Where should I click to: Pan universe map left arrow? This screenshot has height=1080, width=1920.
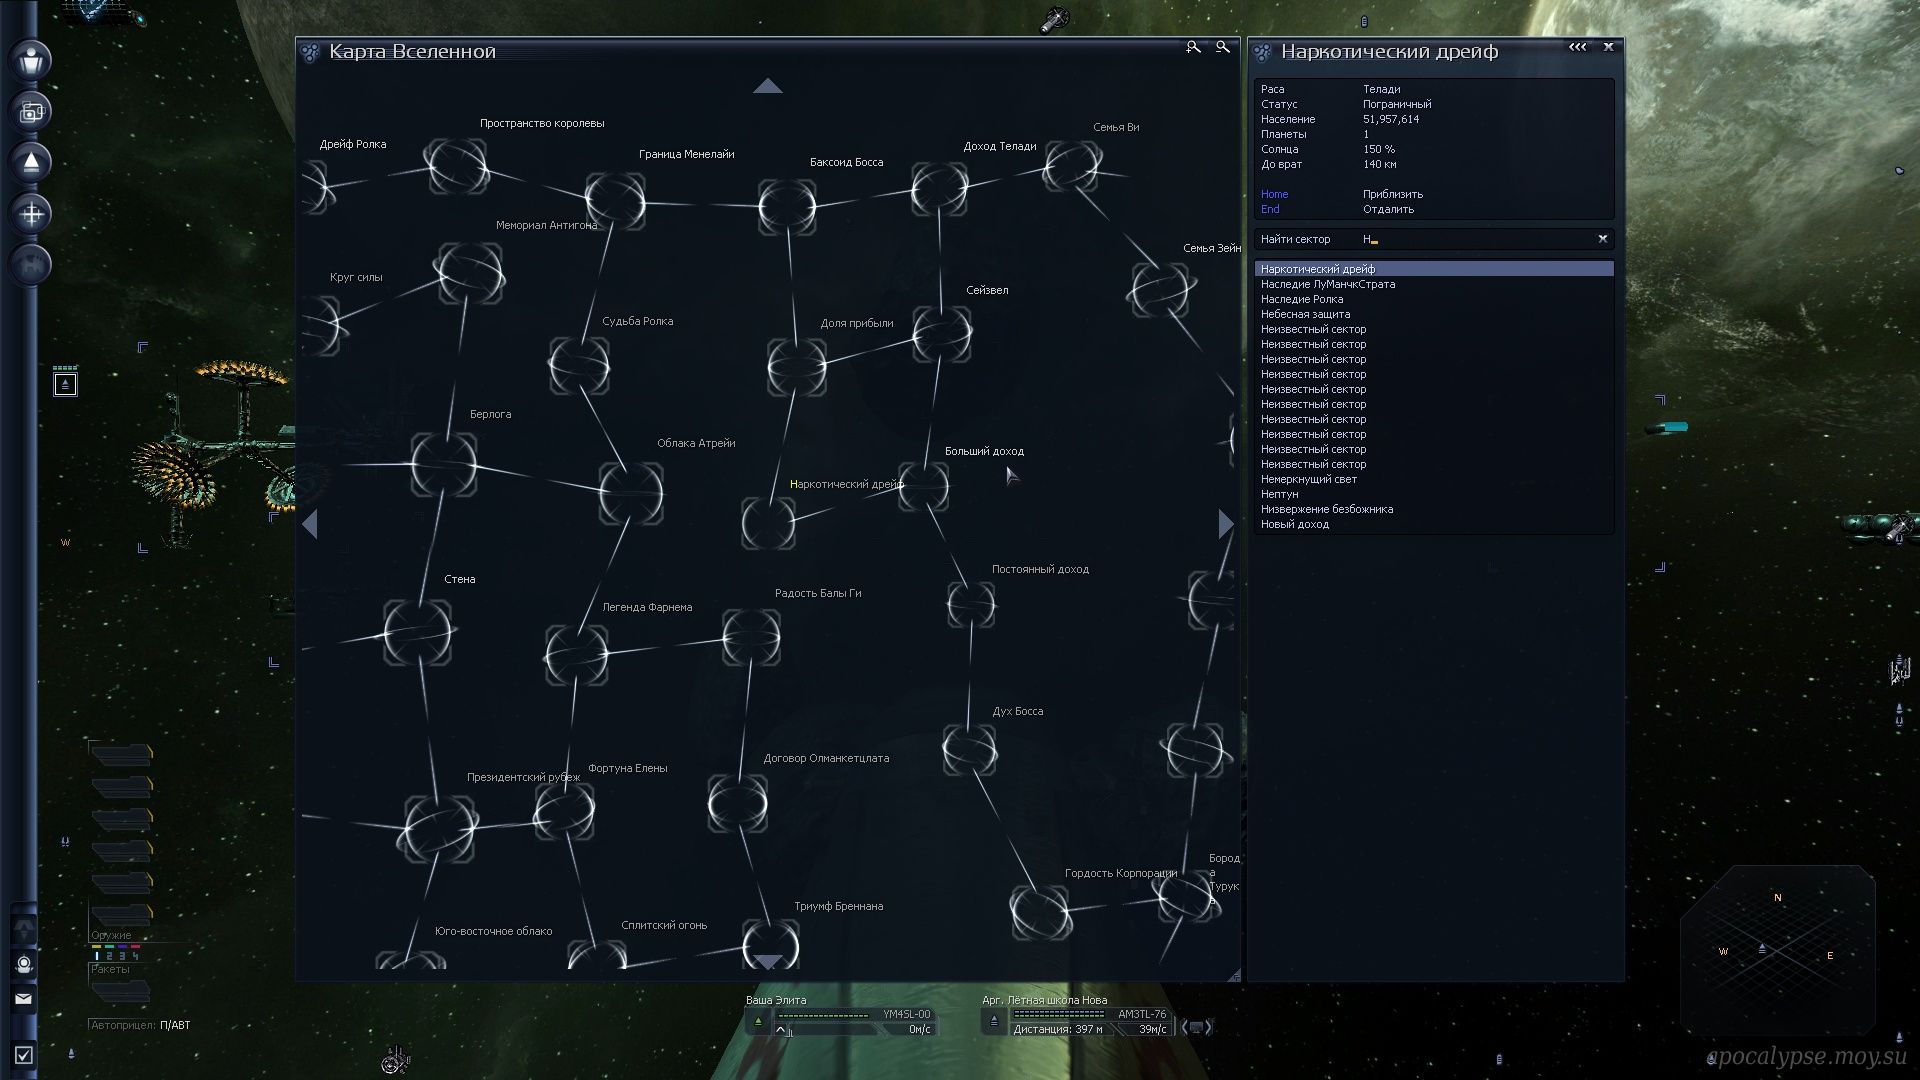(x=310, y=523)
